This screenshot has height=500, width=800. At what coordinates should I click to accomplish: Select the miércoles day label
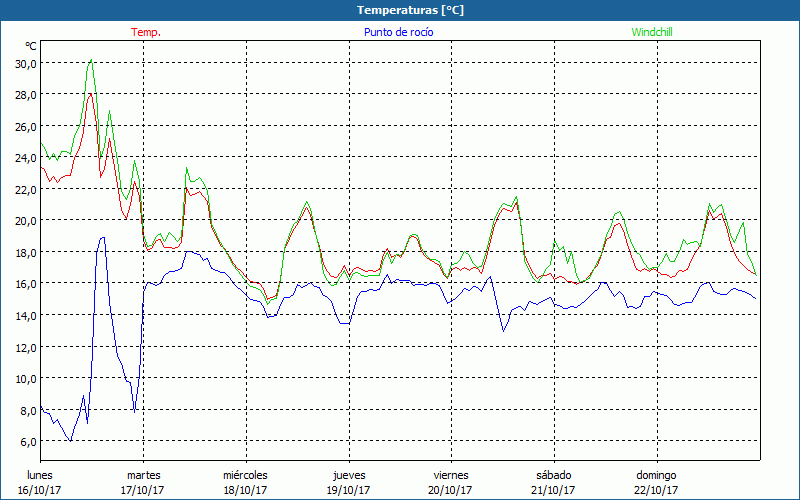(x=245, y=474)
